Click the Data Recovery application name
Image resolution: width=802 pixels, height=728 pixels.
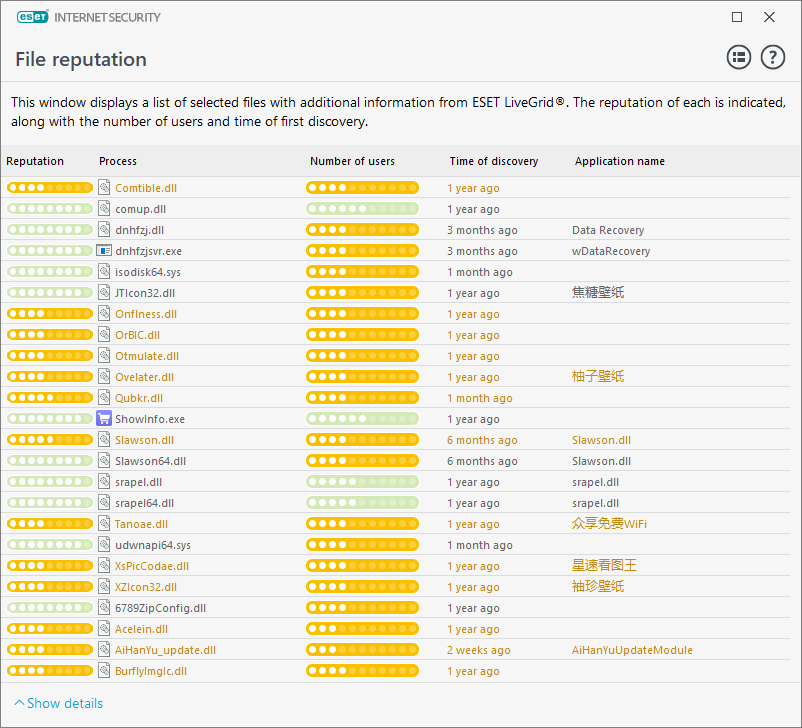(608, 230)
